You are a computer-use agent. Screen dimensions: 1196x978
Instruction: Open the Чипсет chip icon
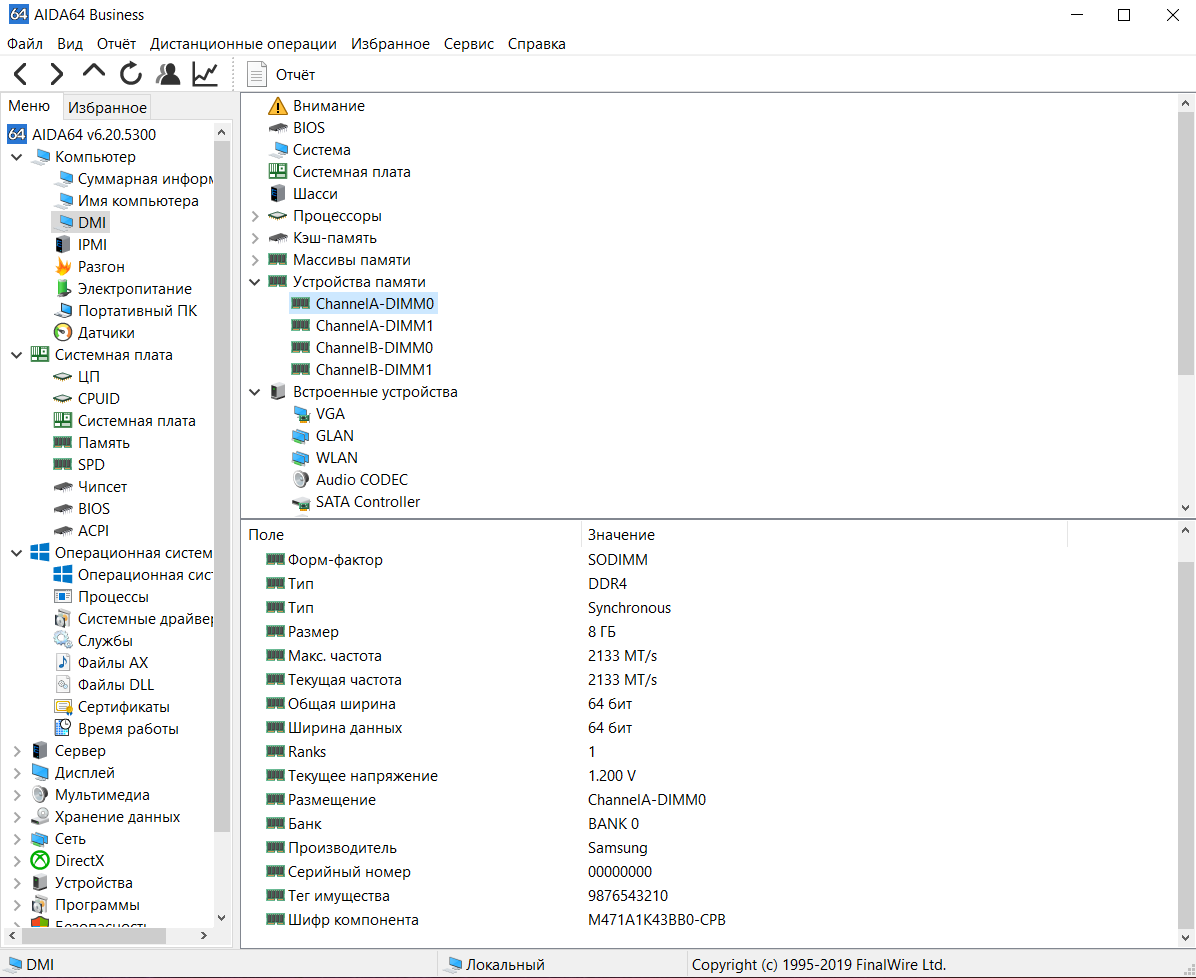pos(63,487)
